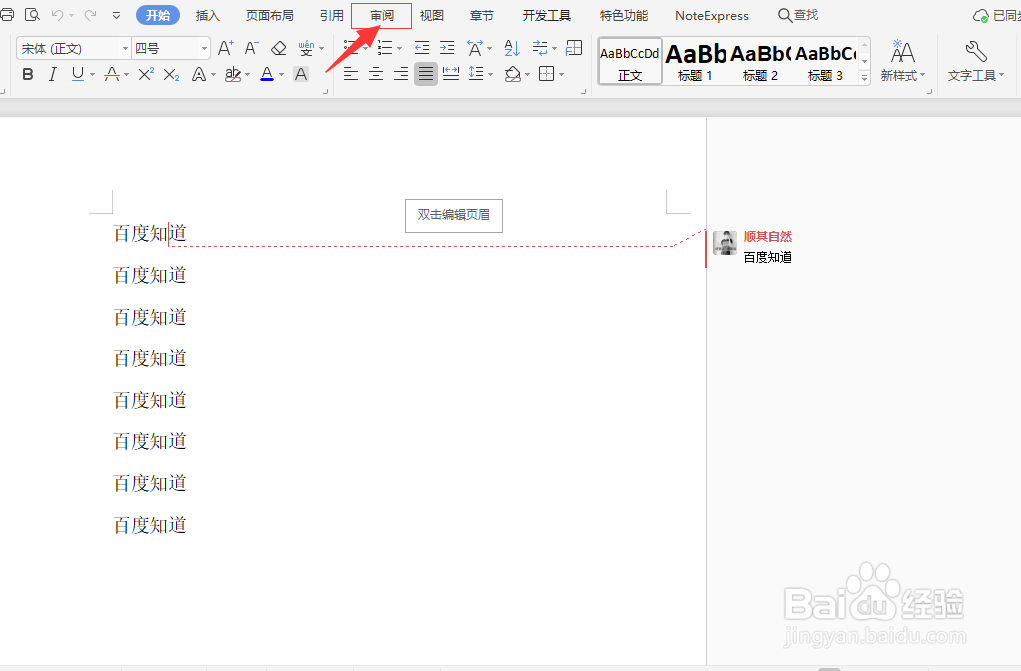This screenshot has width=1021, height=671.
Task: Apply borders to the selection
Action: 547,74
